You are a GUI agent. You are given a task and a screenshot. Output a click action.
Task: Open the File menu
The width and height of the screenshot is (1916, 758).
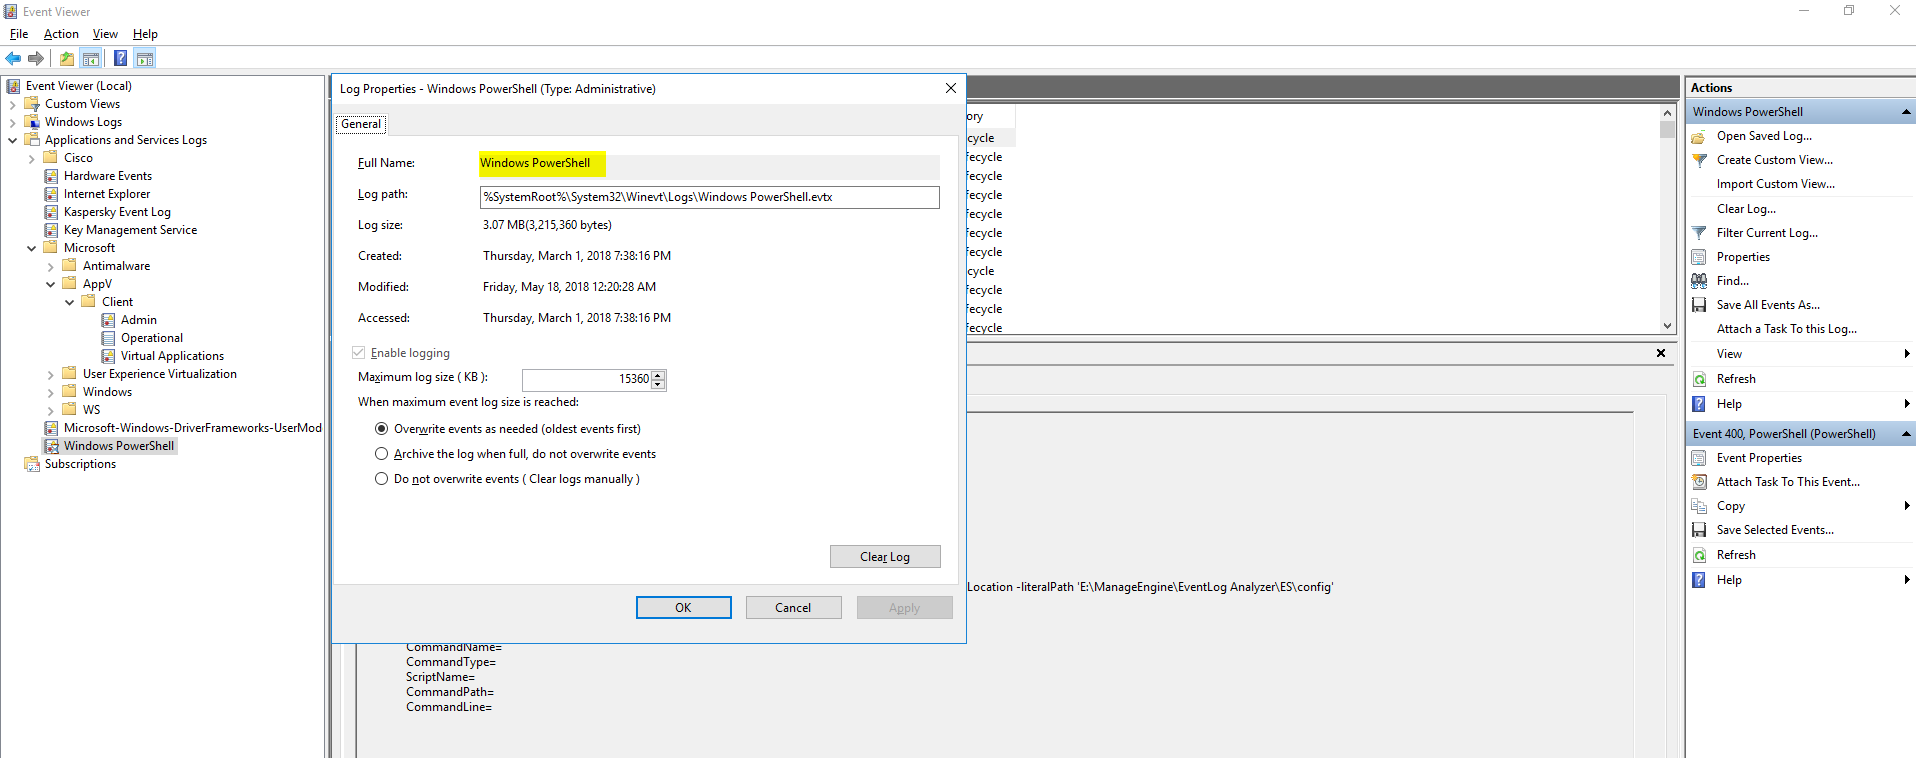coord(19,34)
